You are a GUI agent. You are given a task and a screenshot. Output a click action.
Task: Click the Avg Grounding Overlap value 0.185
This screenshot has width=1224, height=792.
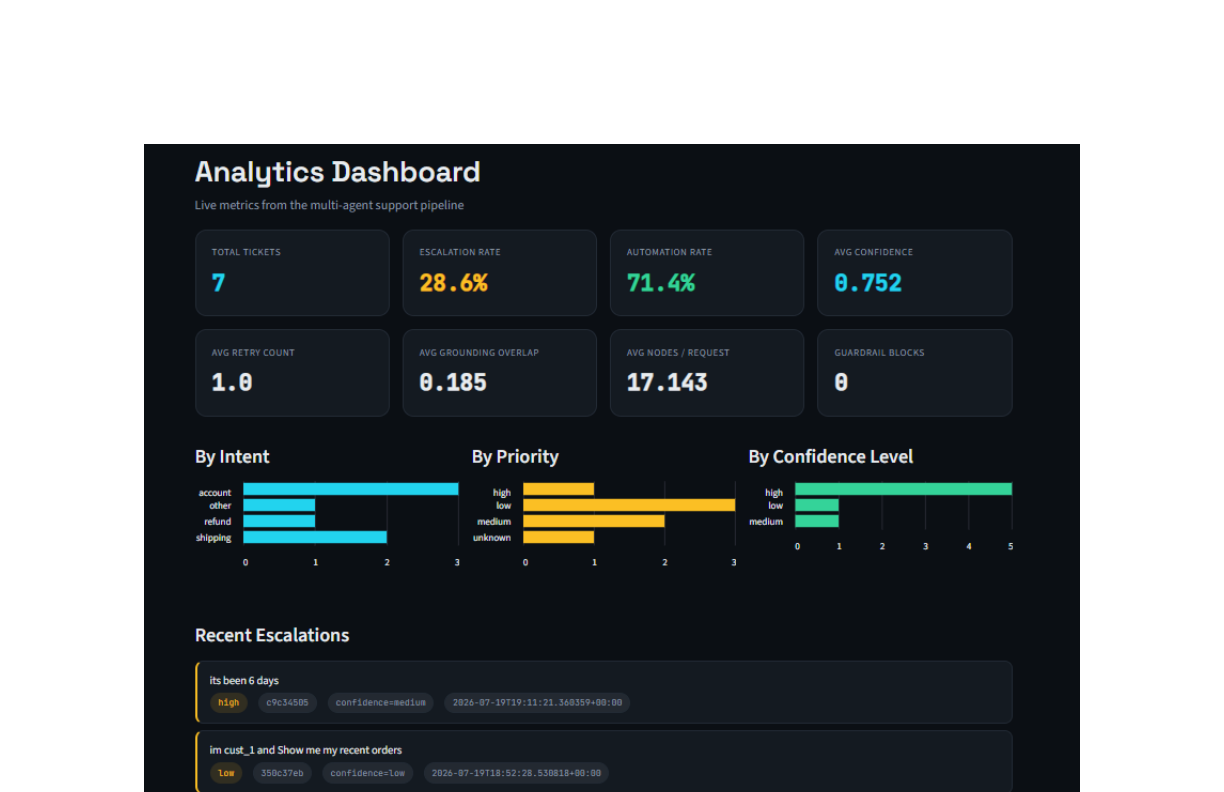click(x=453, y=382)
